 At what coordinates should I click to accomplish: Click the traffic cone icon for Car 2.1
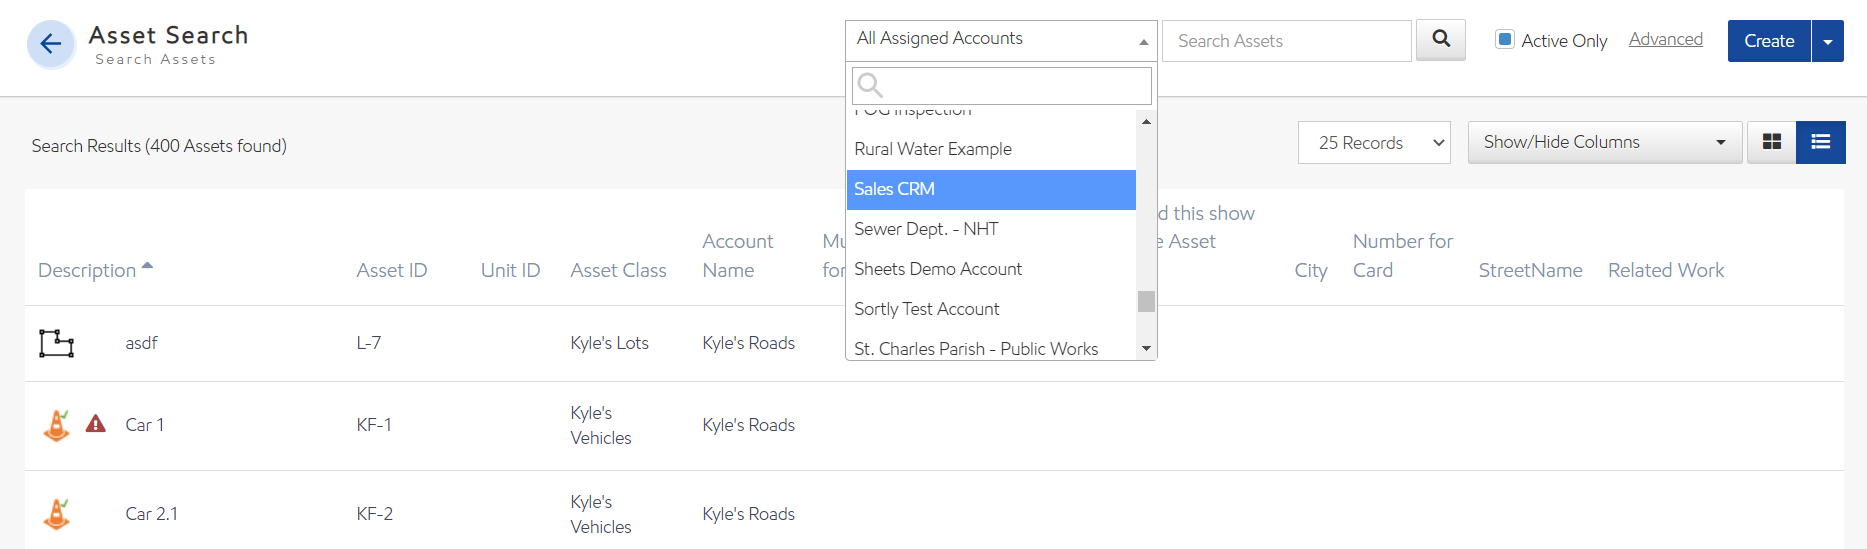pyautogui.click(x=57, y=513)
